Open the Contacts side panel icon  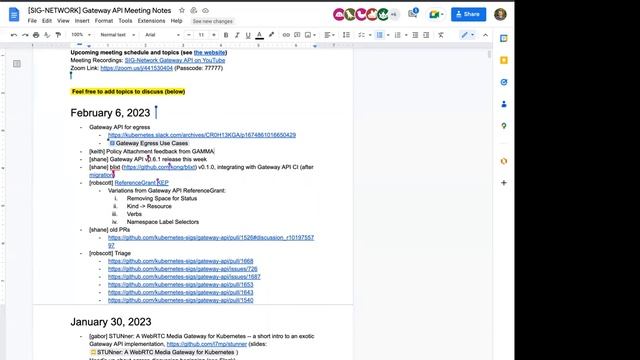point(504,104)
